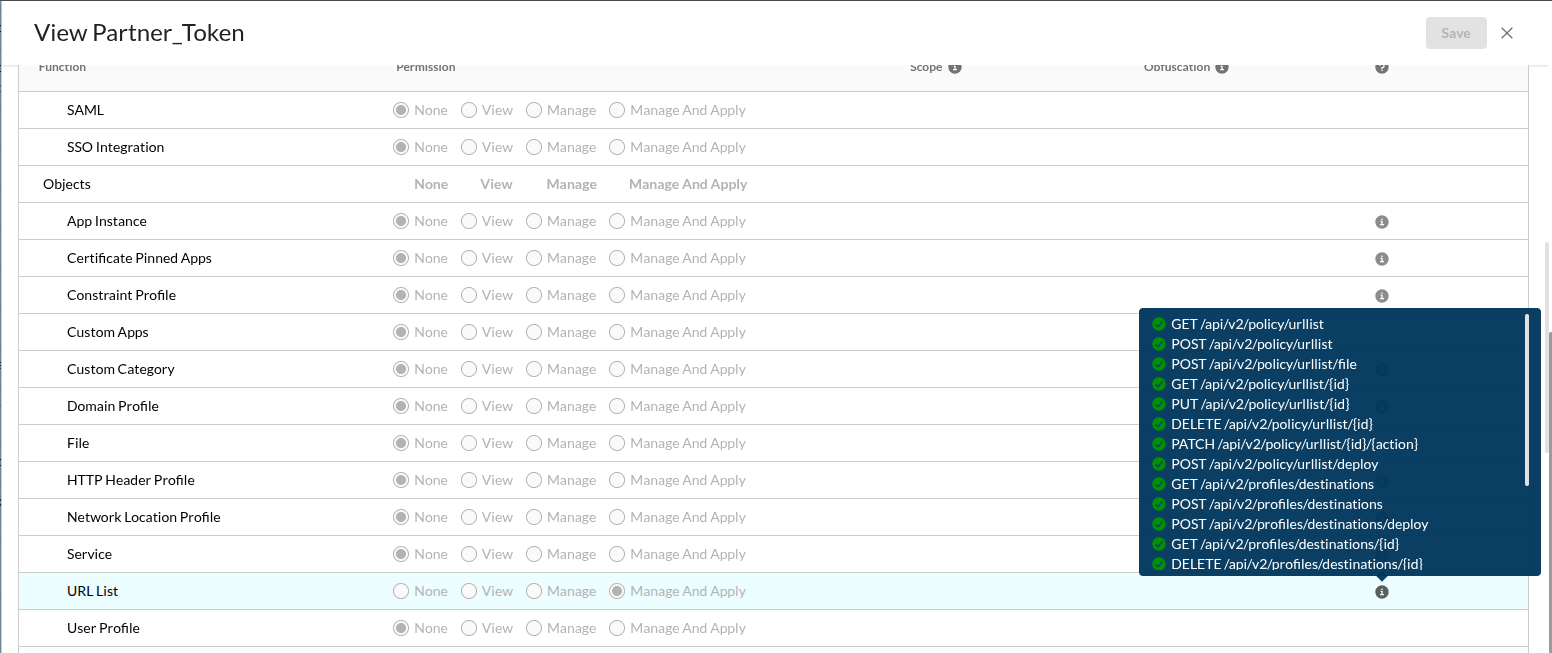Image resolution: width=1552 pixels, height=653 pixels.
Task: Click the info icon for URL List row
Action: (1382, 592)
